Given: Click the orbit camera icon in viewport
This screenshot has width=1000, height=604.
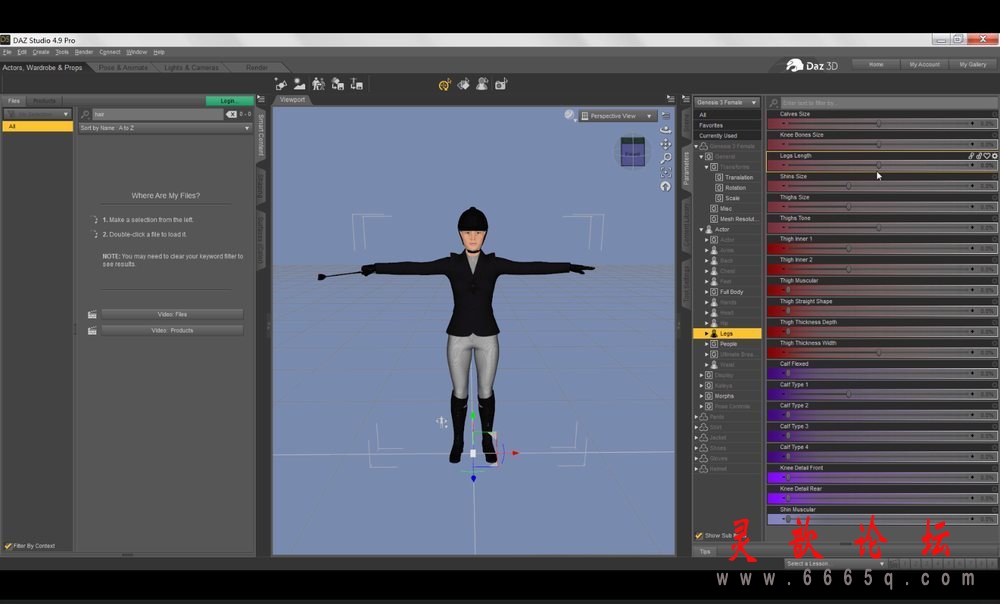Looking at the screenshot, I should coord(665,129).
